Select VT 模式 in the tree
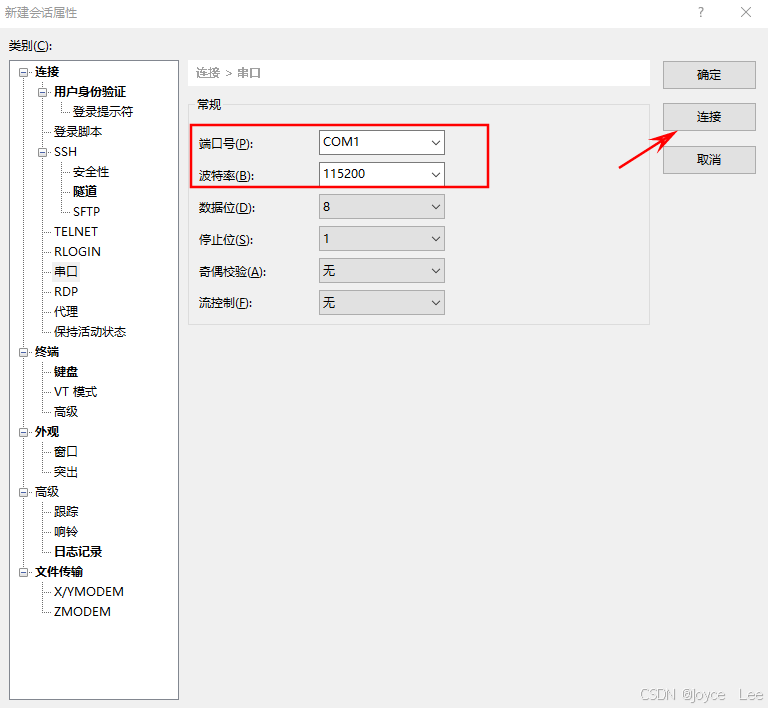Screen dimensions: 768x708 point(76,392)
